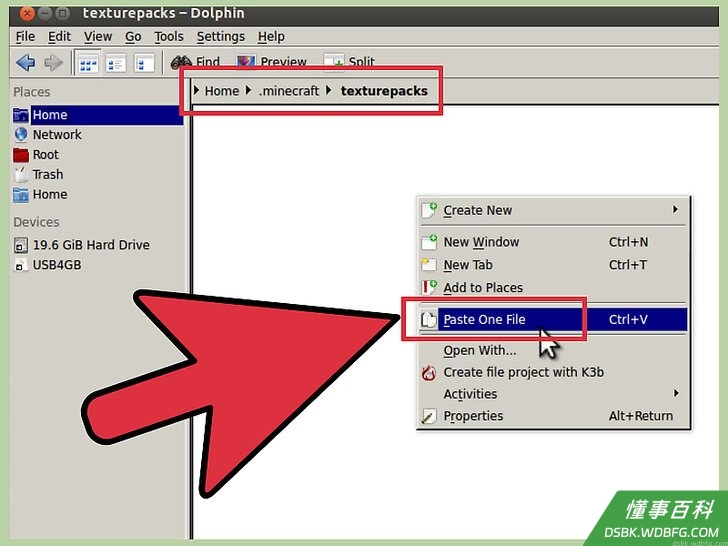Switch to Details view mode
The height and width of the screenshot is (546, 728).
(116, 63)
